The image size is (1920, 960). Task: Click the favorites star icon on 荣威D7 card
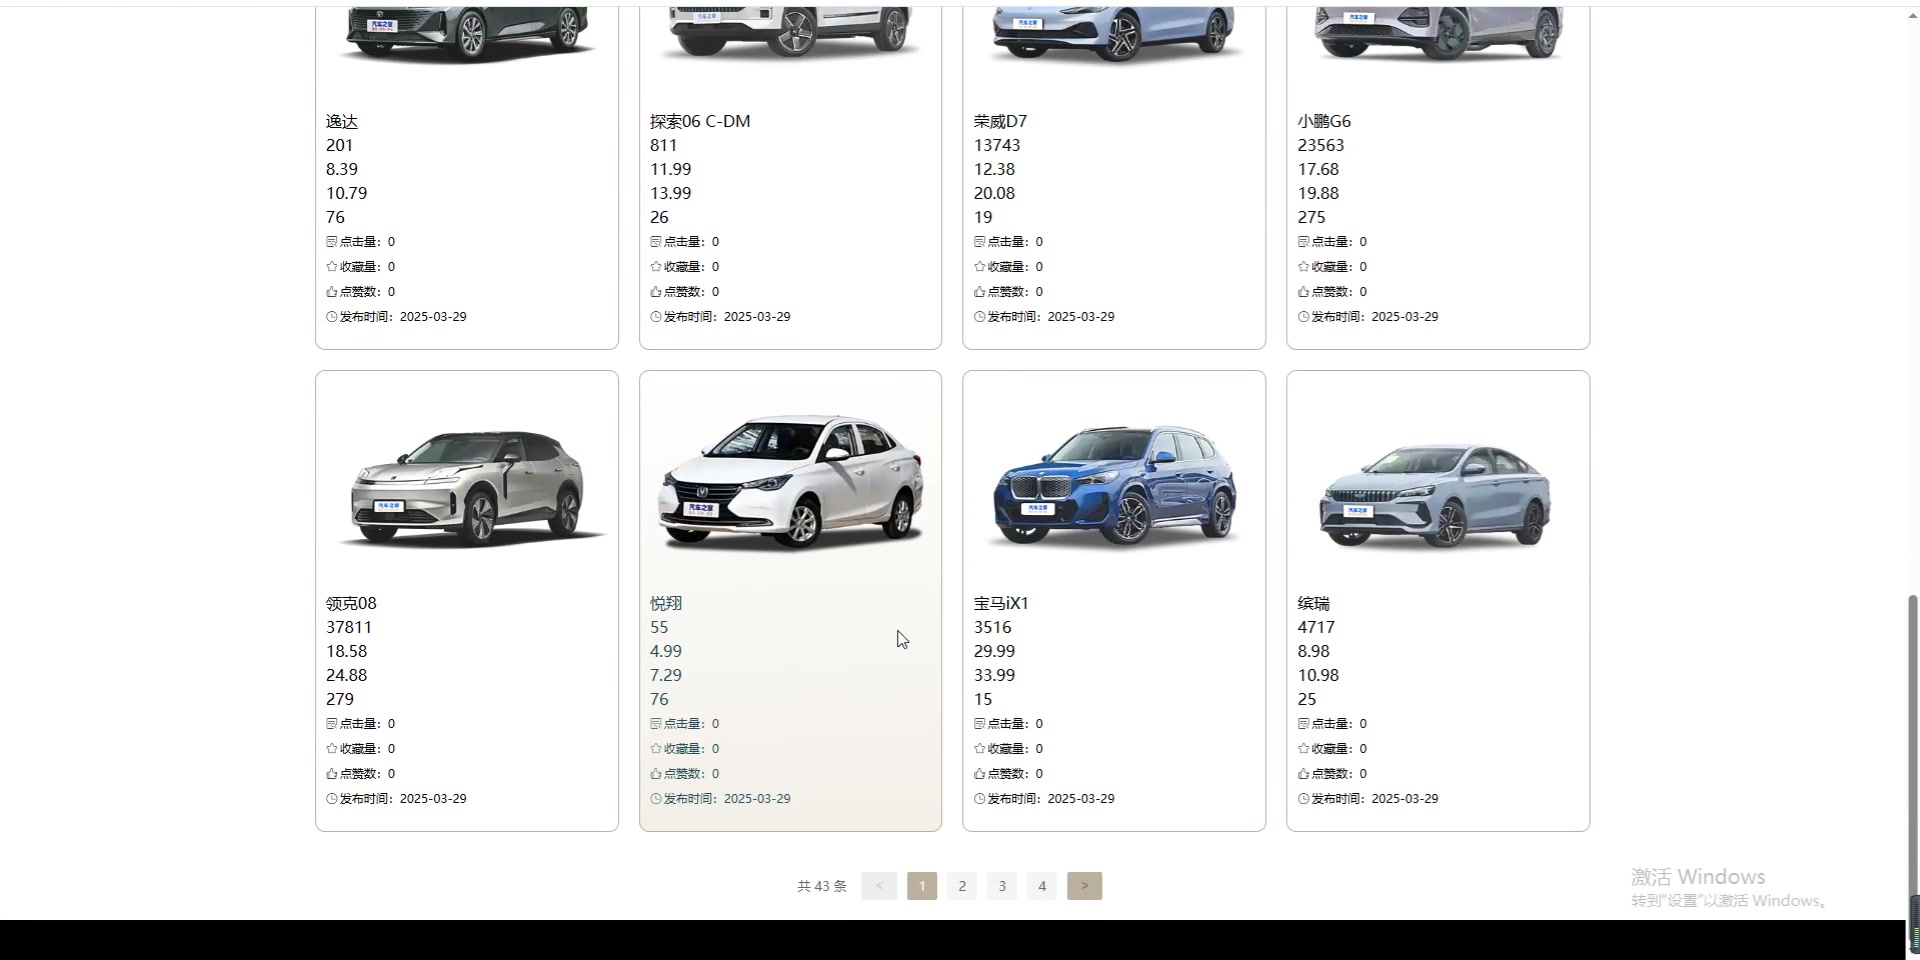980,267
